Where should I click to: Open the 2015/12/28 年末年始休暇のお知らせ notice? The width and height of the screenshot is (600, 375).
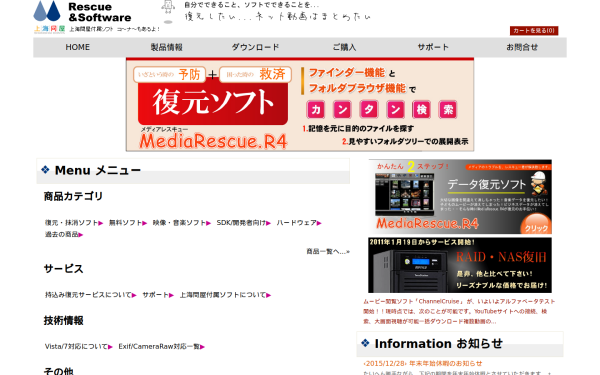422,364
